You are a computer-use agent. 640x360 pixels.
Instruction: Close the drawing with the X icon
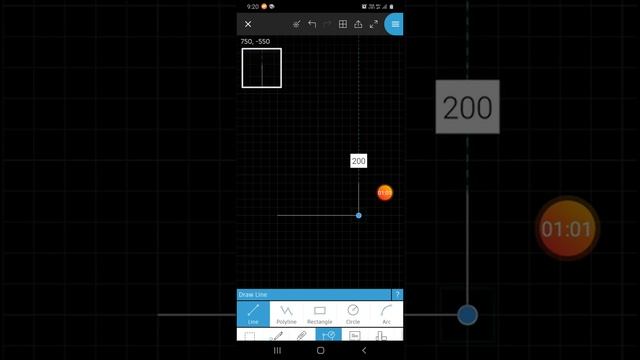click(248, 24)
